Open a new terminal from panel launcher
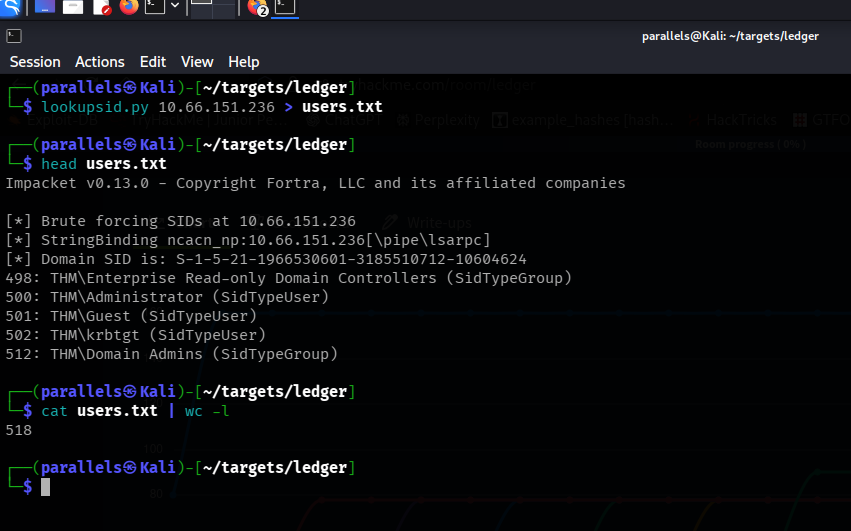The width and height of the screenshot is (851, 531). [155, 8]
